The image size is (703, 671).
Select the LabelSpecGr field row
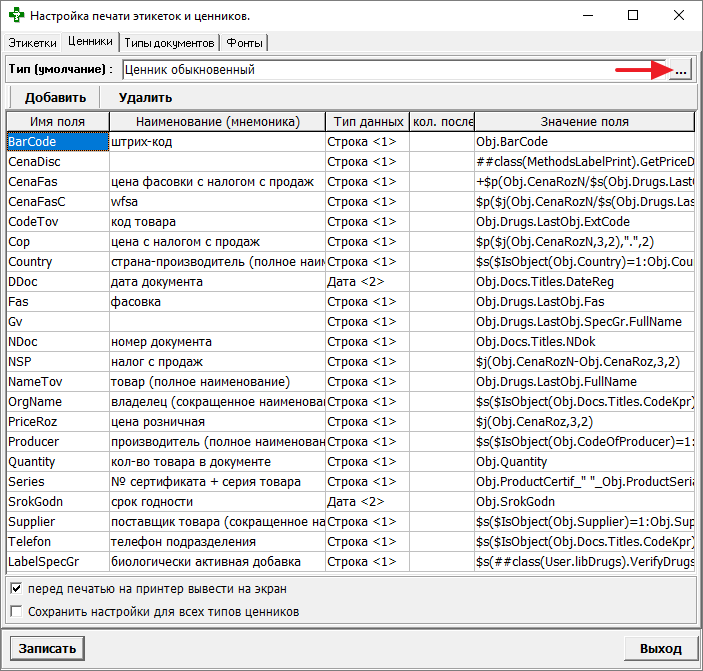pos(56,562)
